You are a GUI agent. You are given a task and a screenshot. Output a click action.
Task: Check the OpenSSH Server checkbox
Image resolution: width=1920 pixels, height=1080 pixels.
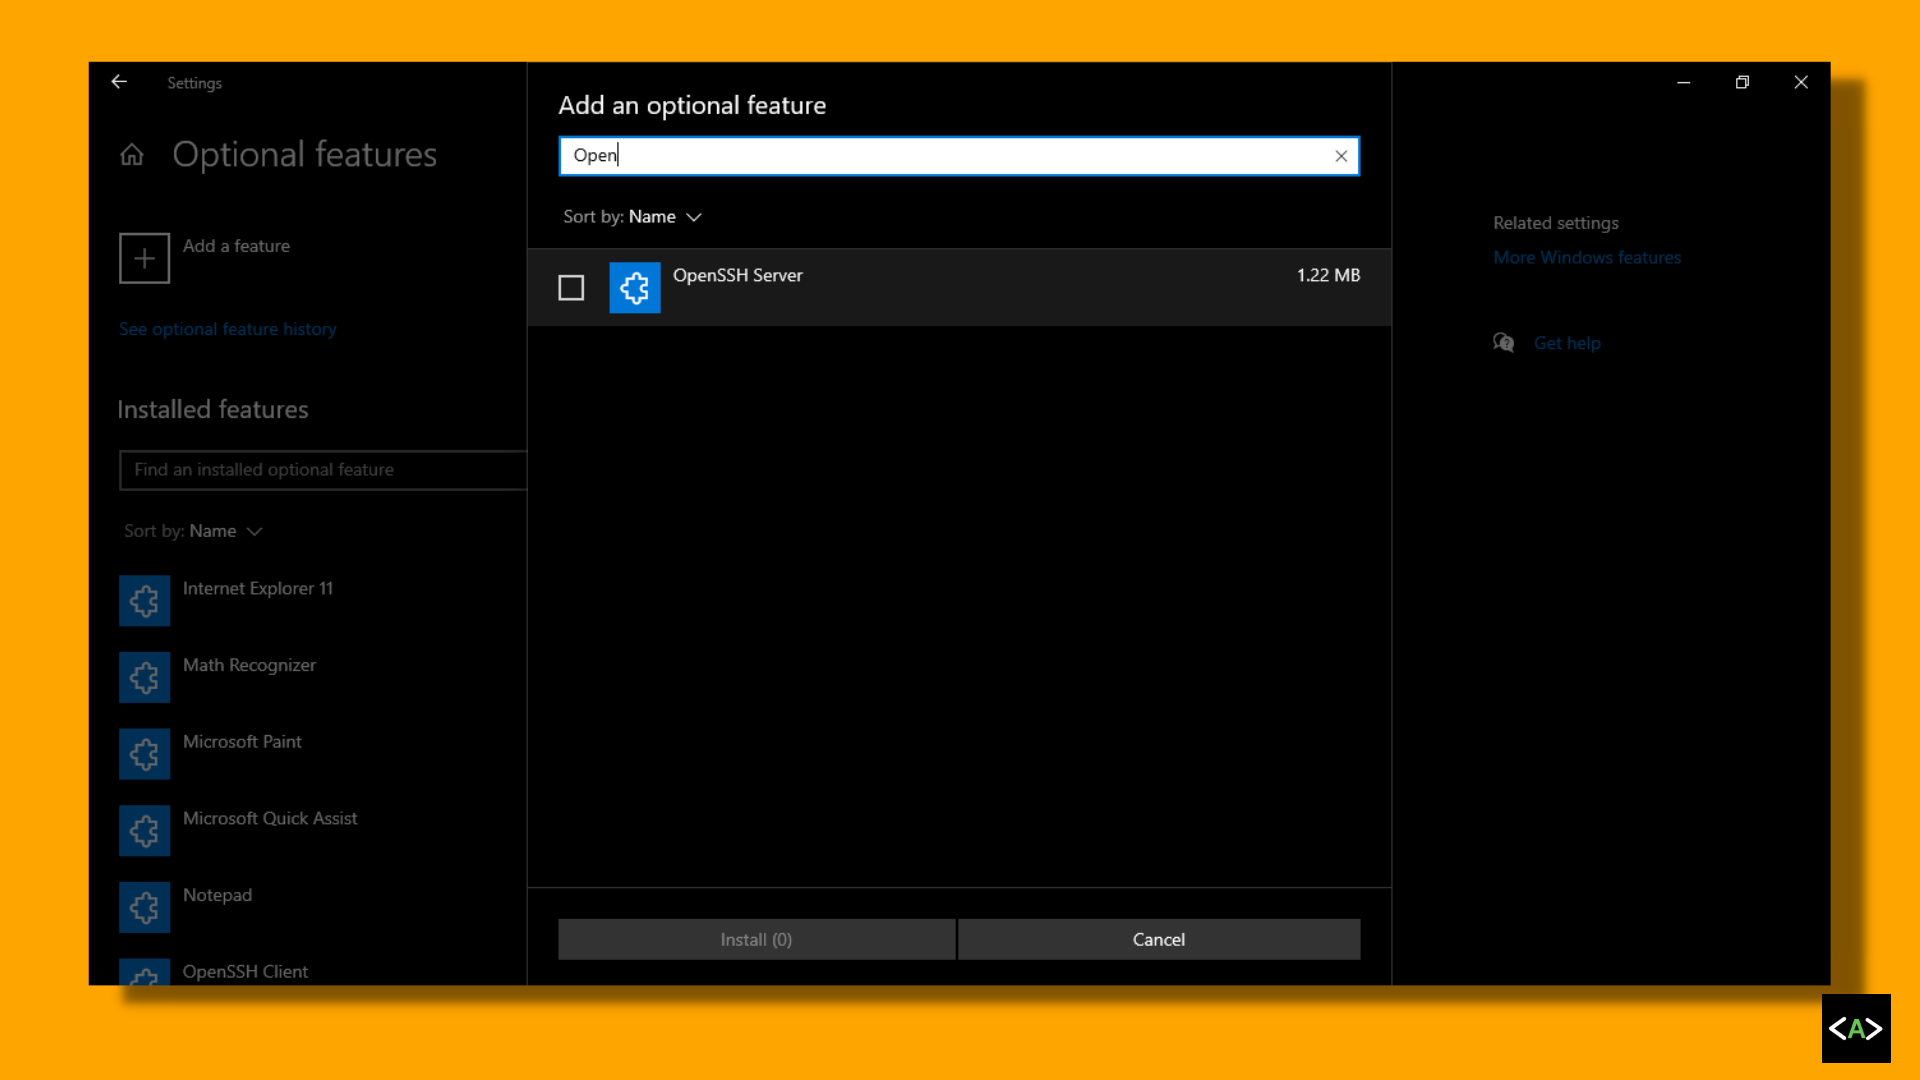(x=571, y=288)
